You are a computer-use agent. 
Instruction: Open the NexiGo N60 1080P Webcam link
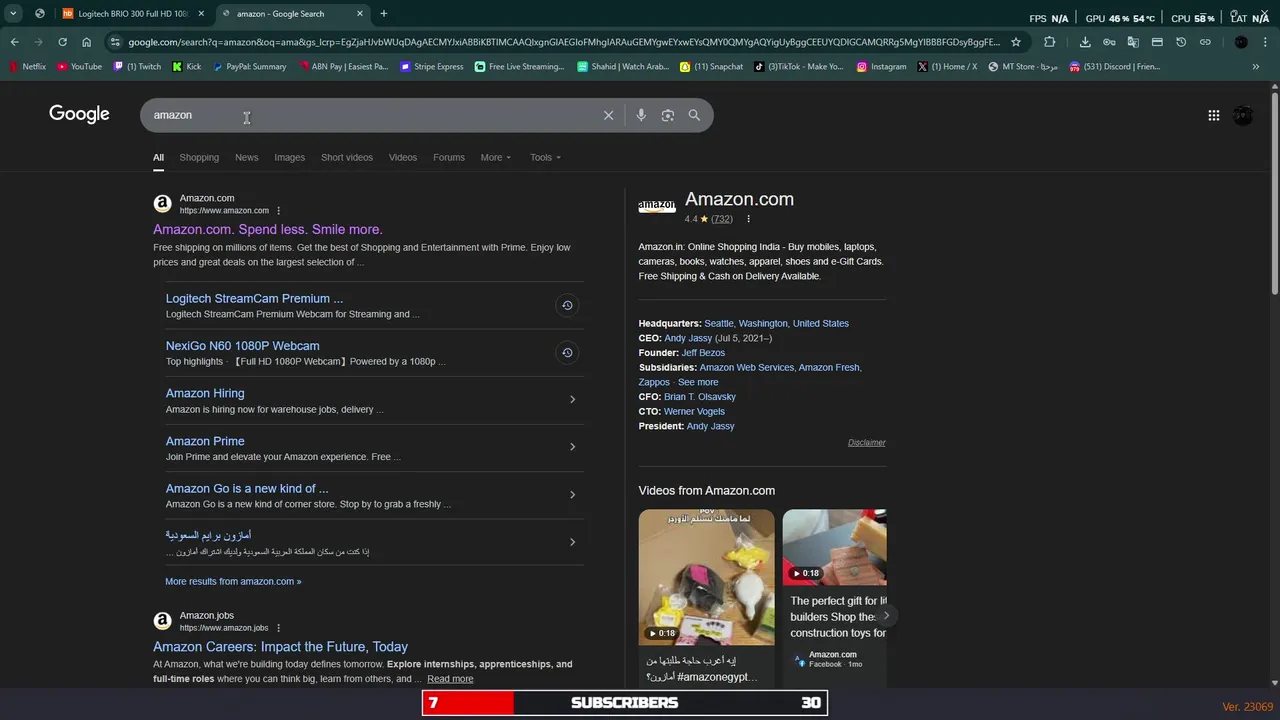click(243, 346)
